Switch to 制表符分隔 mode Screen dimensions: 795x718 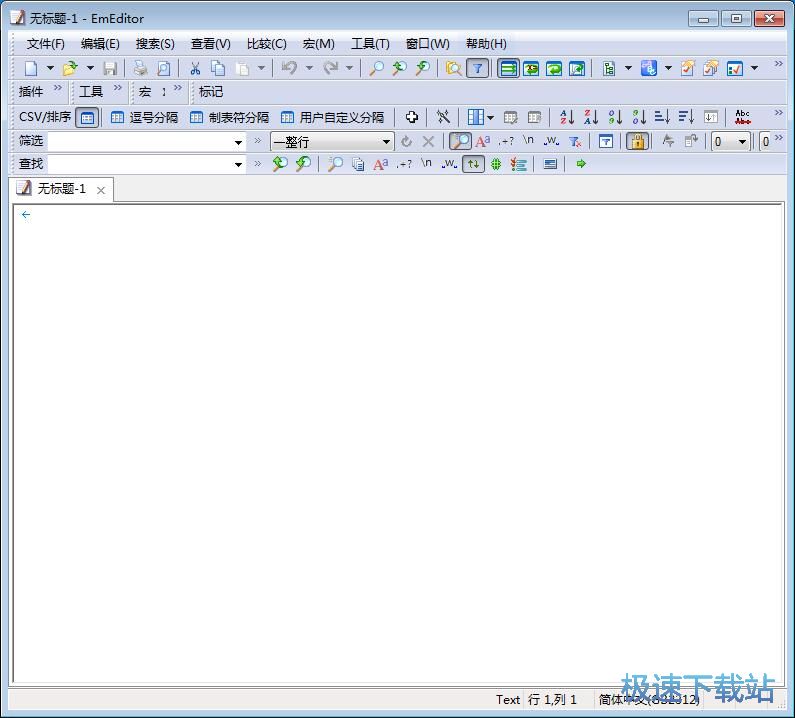tap(229, 118)
